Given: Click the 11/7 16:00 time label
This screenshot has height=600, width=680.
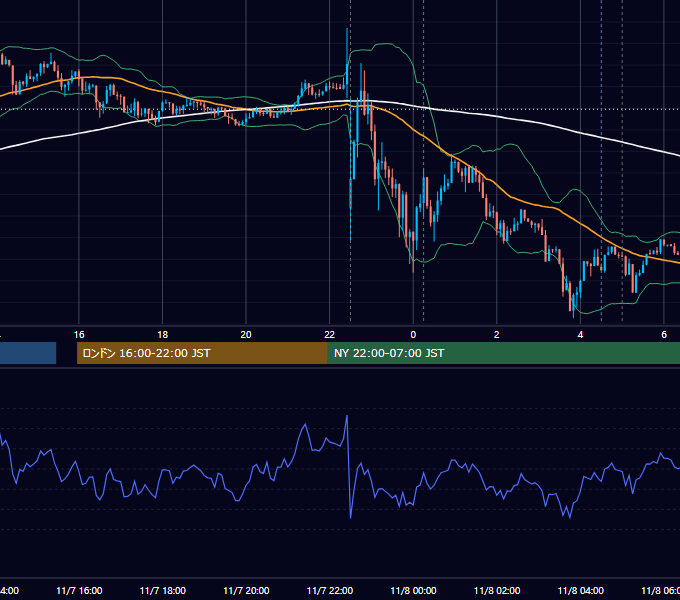Looking at the screenshot, I should (x=79, y=590).
